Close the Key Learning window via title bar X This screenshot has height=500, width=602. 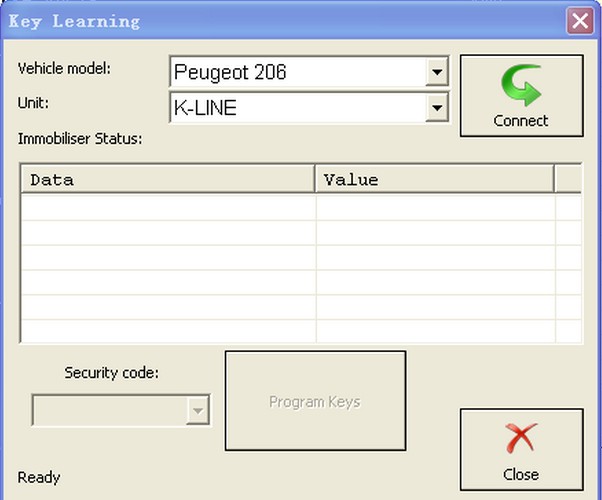coord(580,20)
